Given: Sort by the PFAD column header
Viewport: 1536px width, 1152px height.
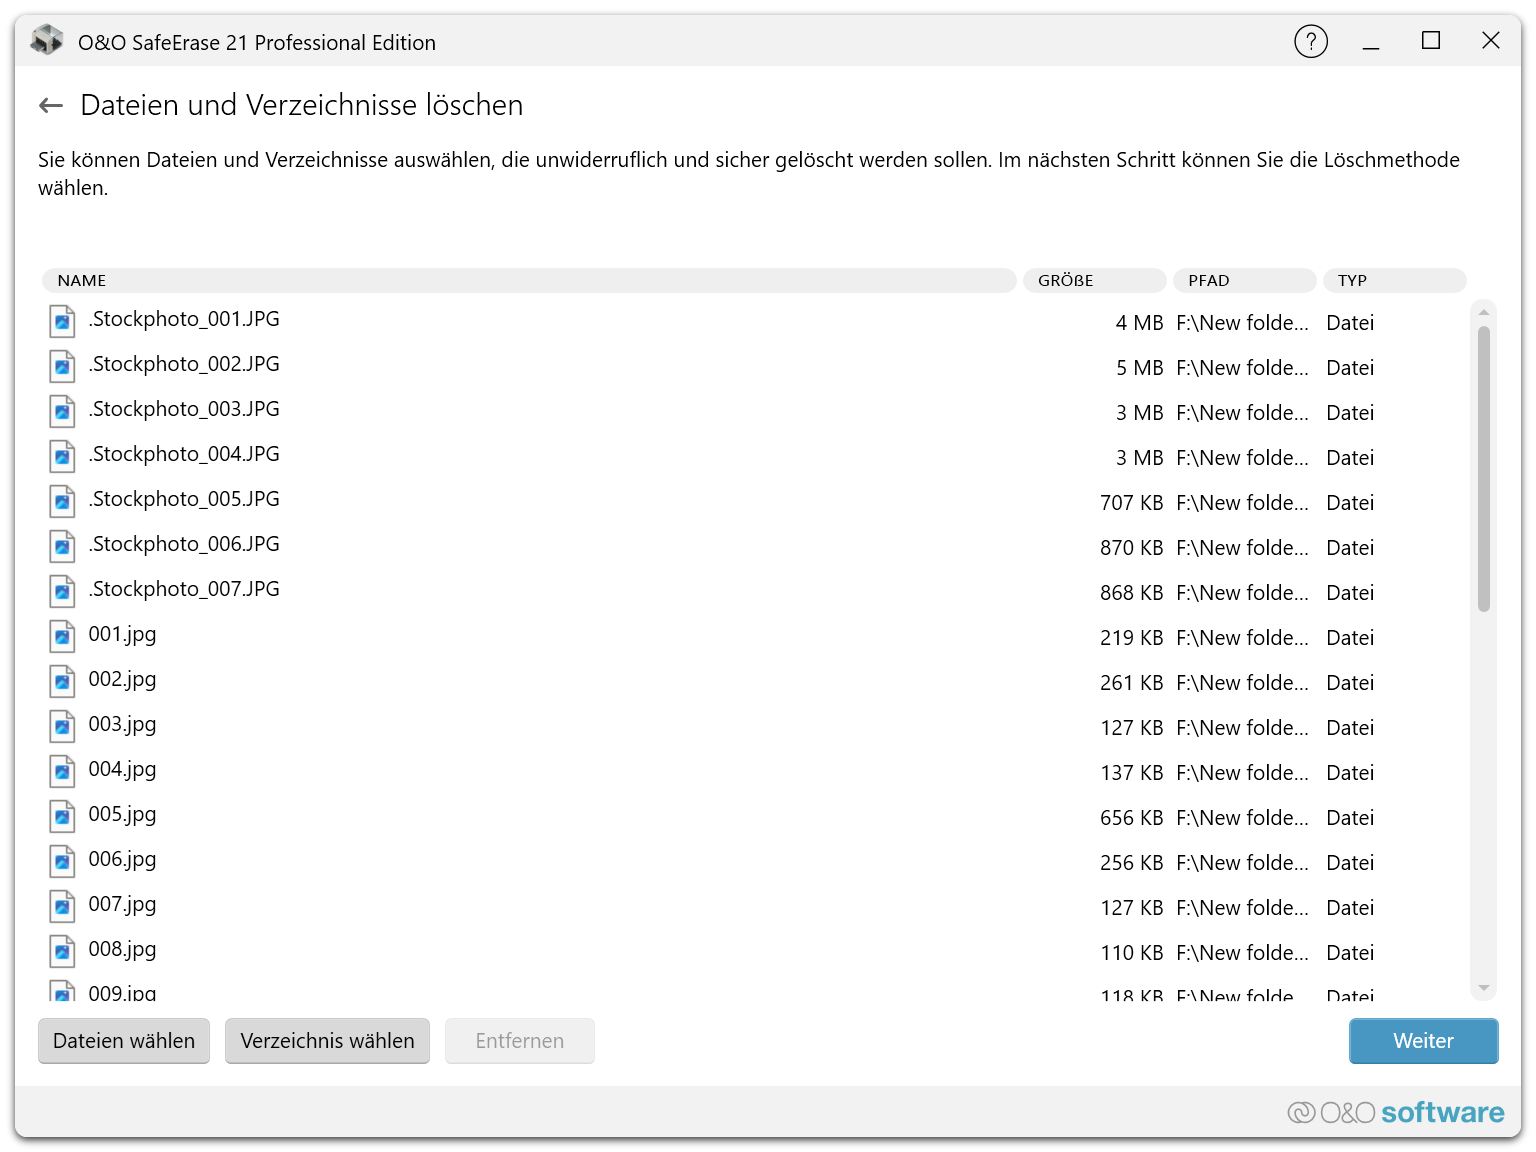Looking at the screenshot, I should point(1244,280).
